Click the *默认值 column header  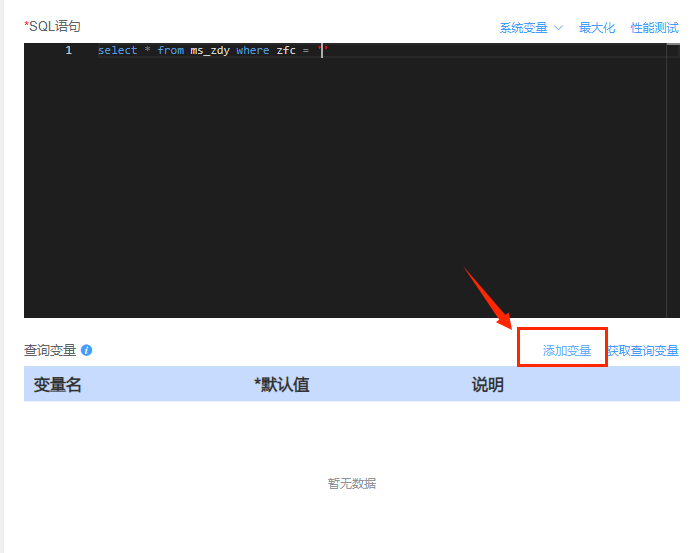(282, 384)
